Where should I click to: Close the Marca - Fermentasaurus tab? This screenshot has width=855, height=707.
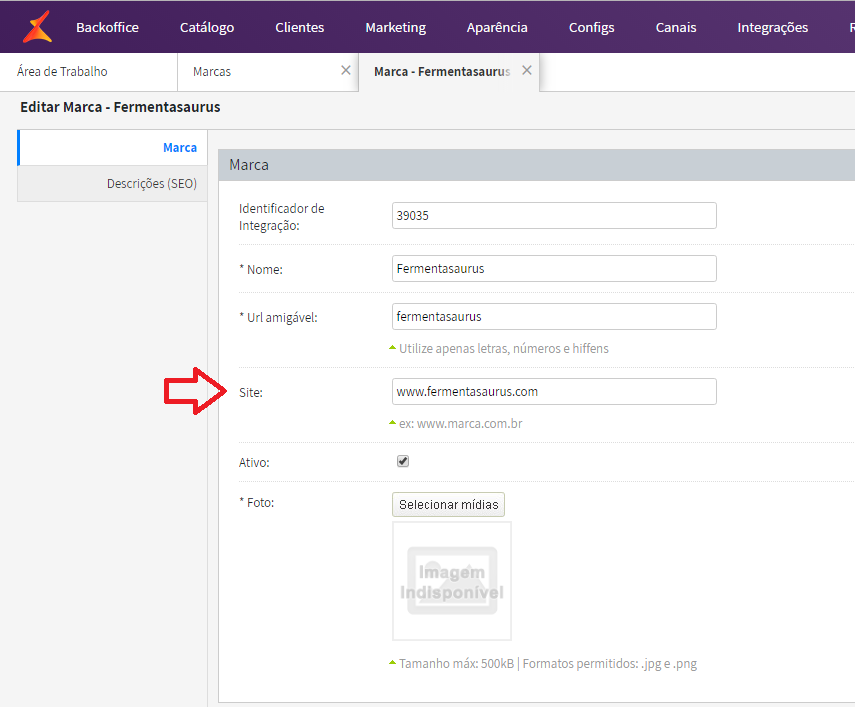[527, 70]
